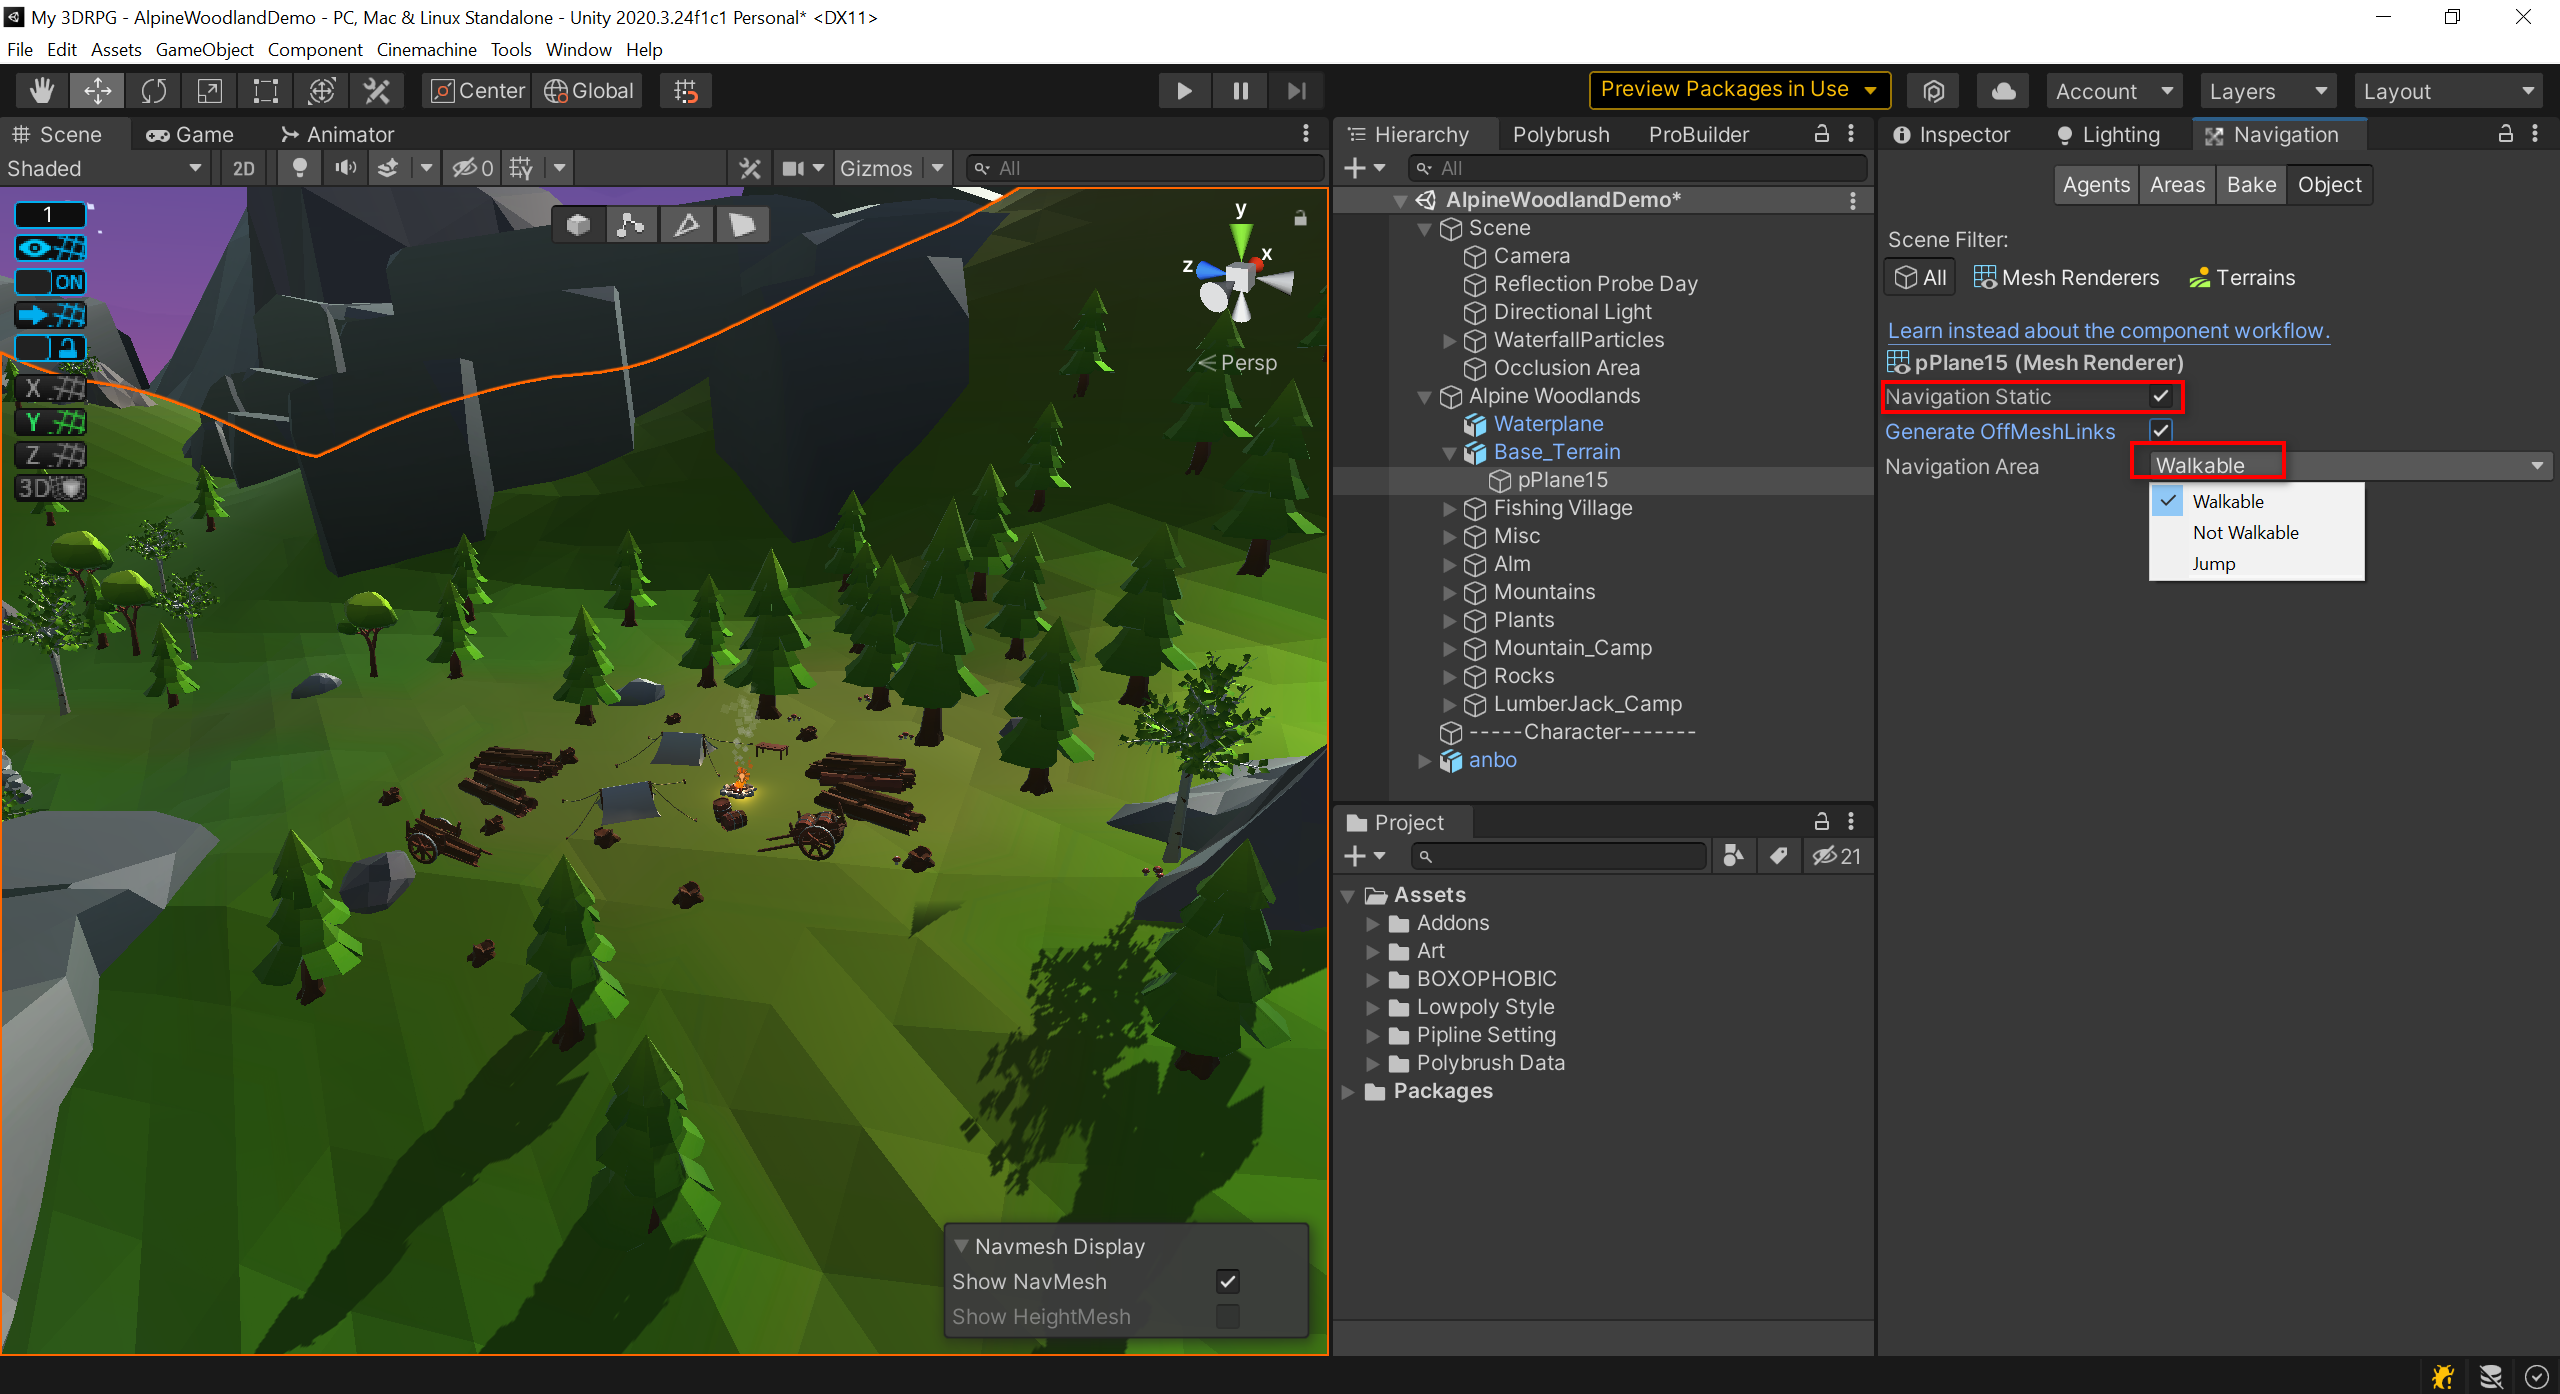The image size is (2560, 1394).
Task: Open custom editor tools
Action: [377, 91]
